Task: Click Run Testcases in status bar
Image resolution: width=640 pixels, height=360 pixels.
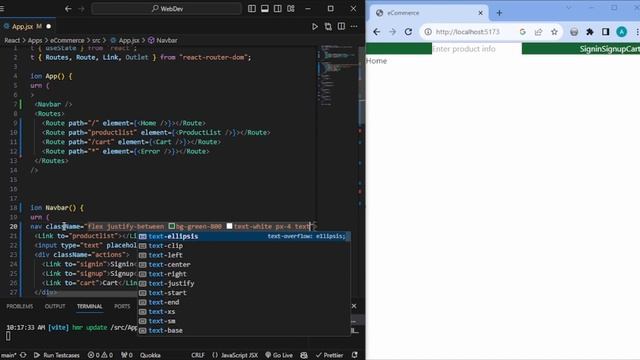Action: 57,355
